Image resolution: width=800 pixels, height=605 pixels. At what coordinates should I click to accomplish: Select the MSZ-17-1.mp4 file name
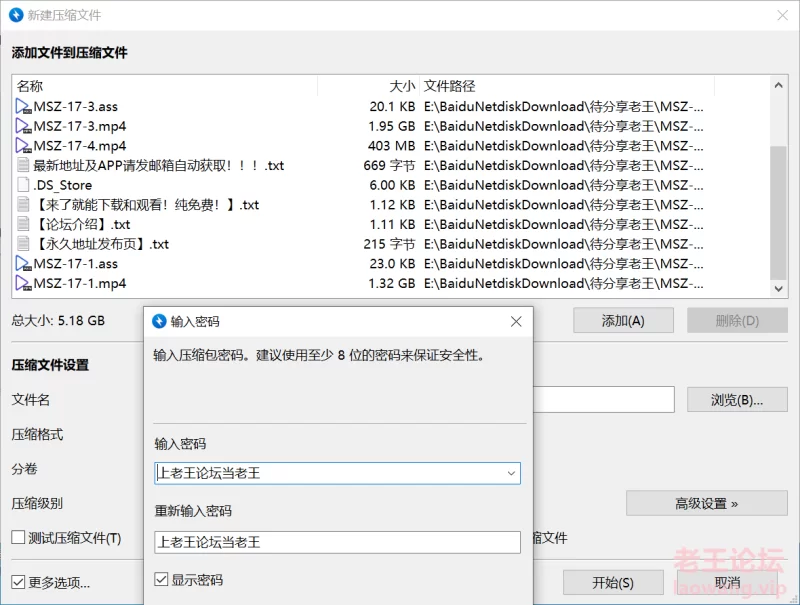80,283
